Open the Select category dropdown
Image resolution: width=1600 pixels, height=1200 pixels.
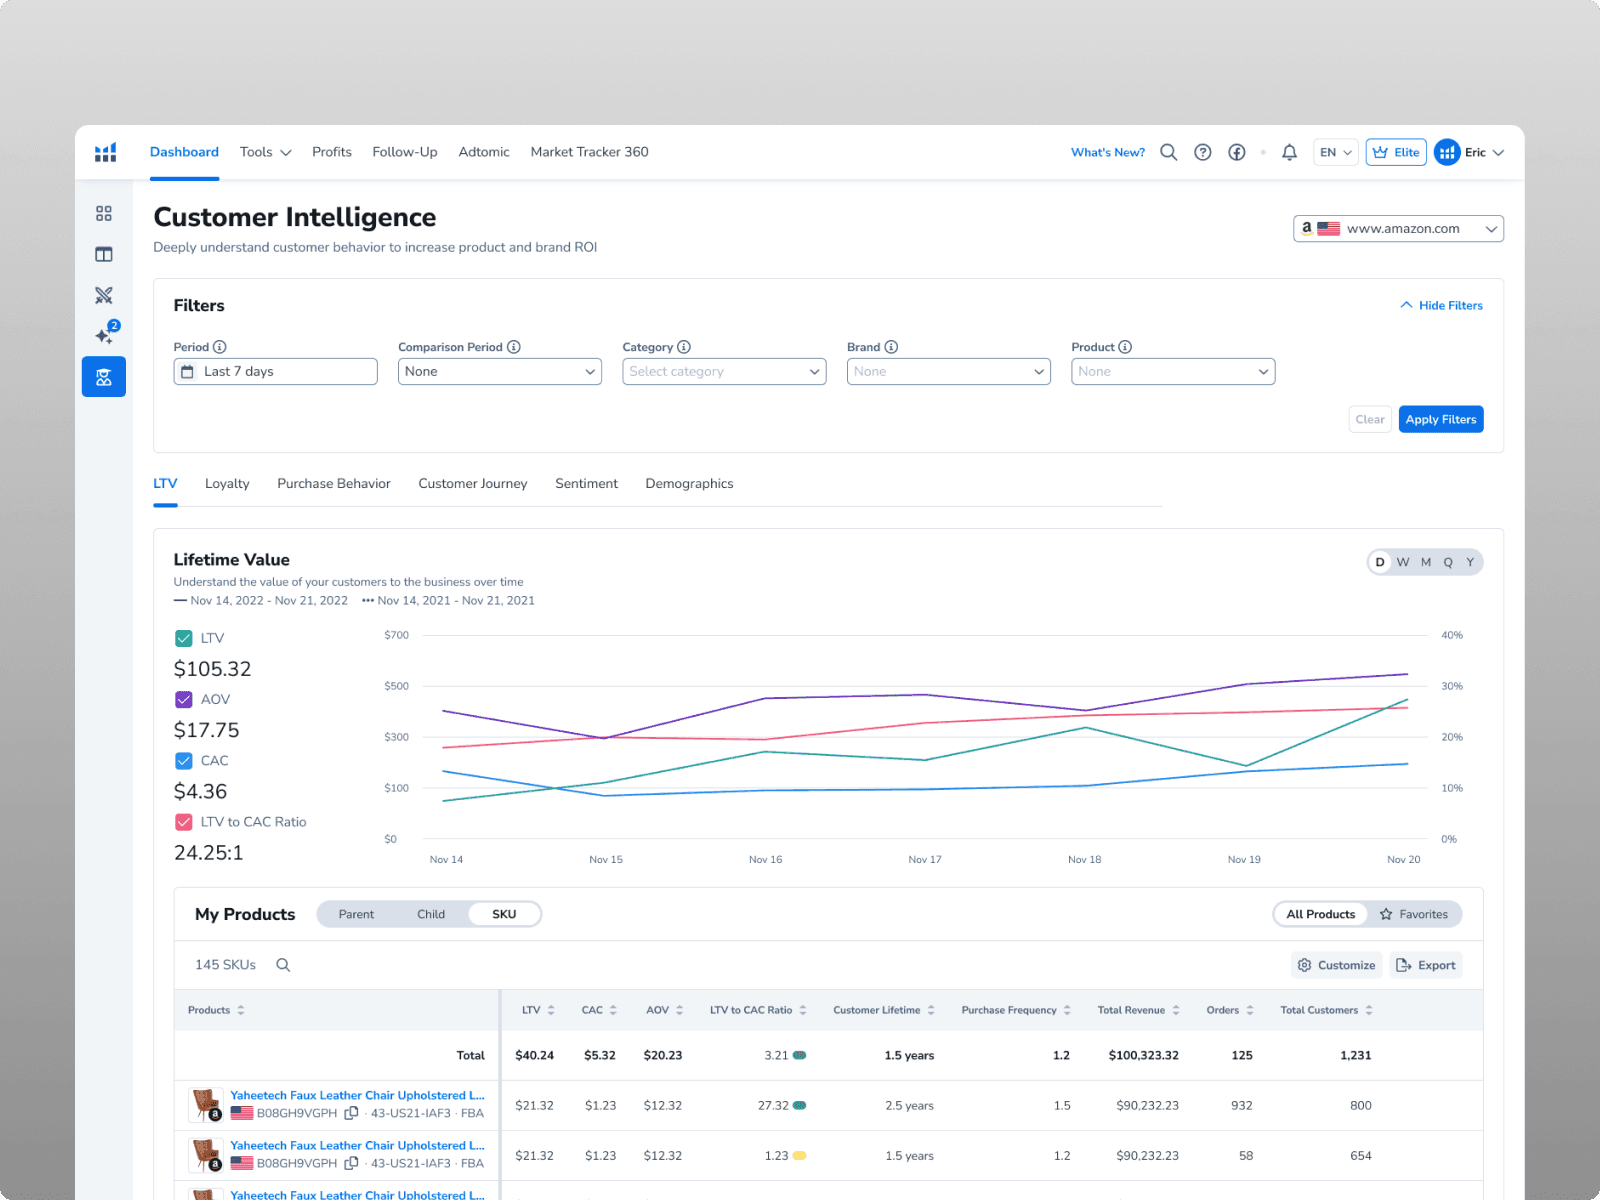click(x=724, y=371)
